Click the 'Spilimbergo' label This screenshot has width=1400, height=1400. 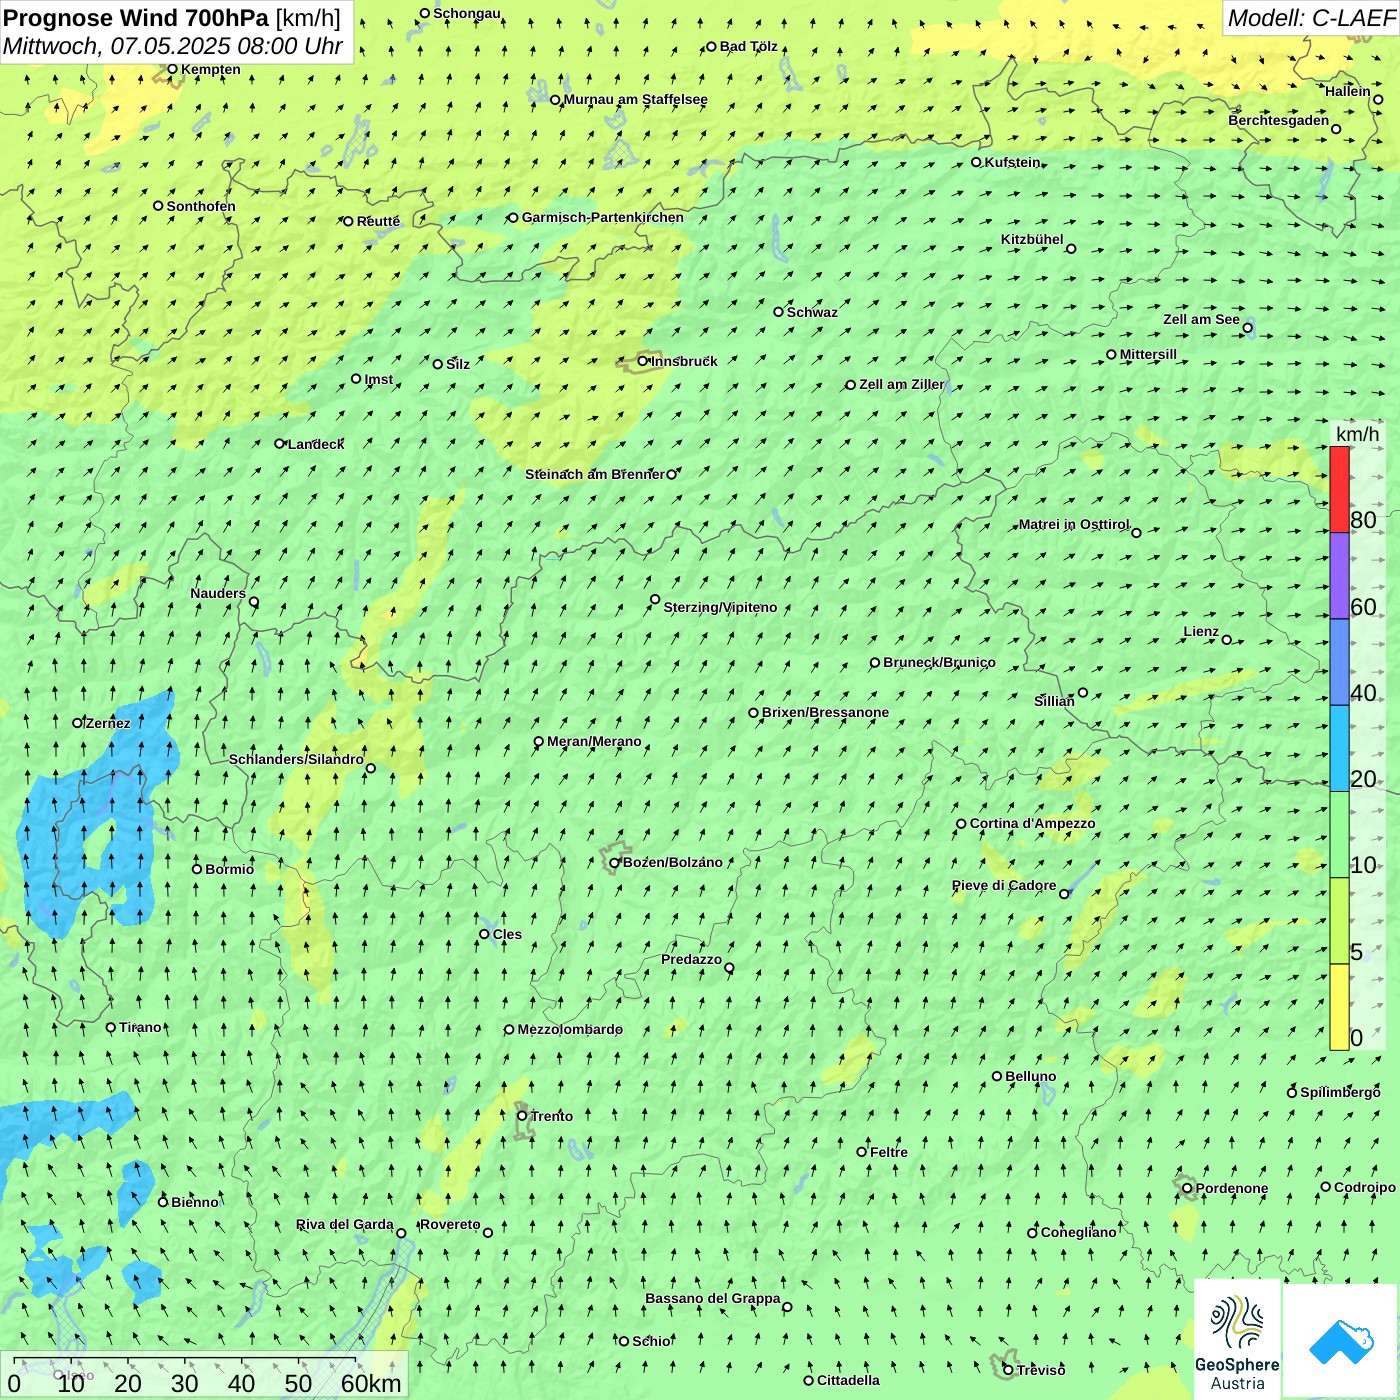[x=1340, y=1092]
